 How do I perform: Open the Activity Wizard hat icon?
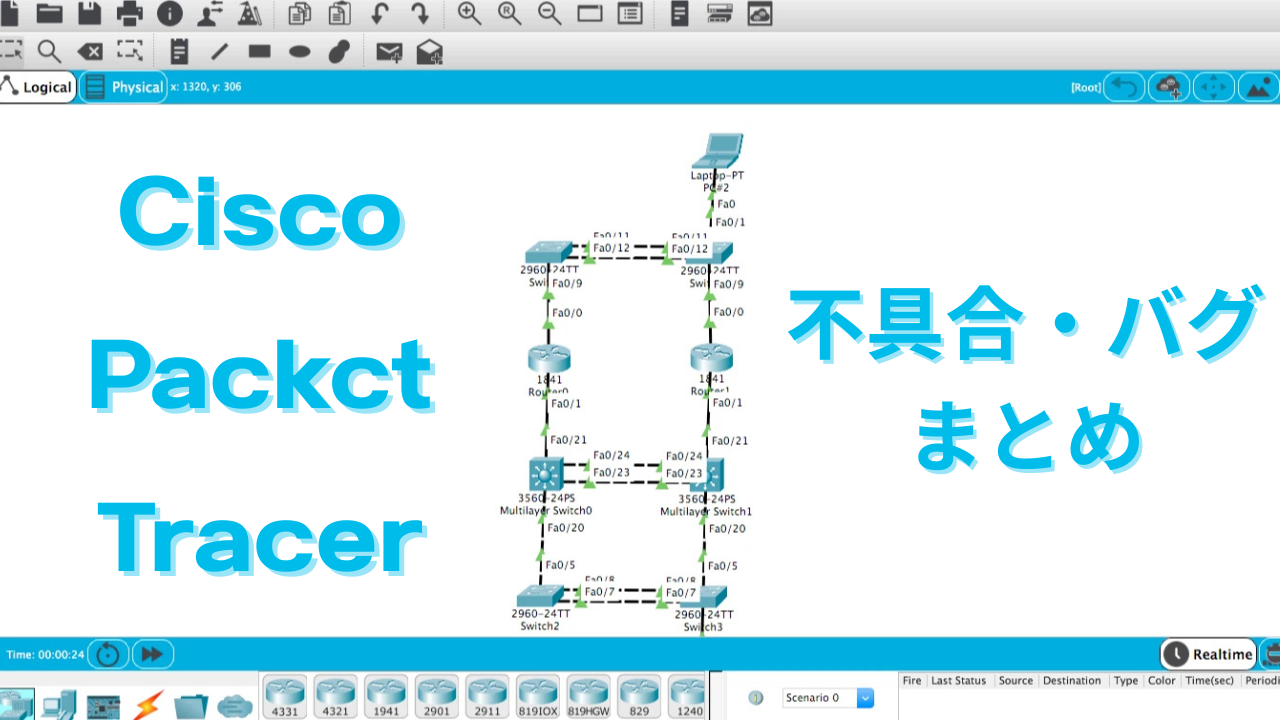pyautogui.click(x=250, y=13)
